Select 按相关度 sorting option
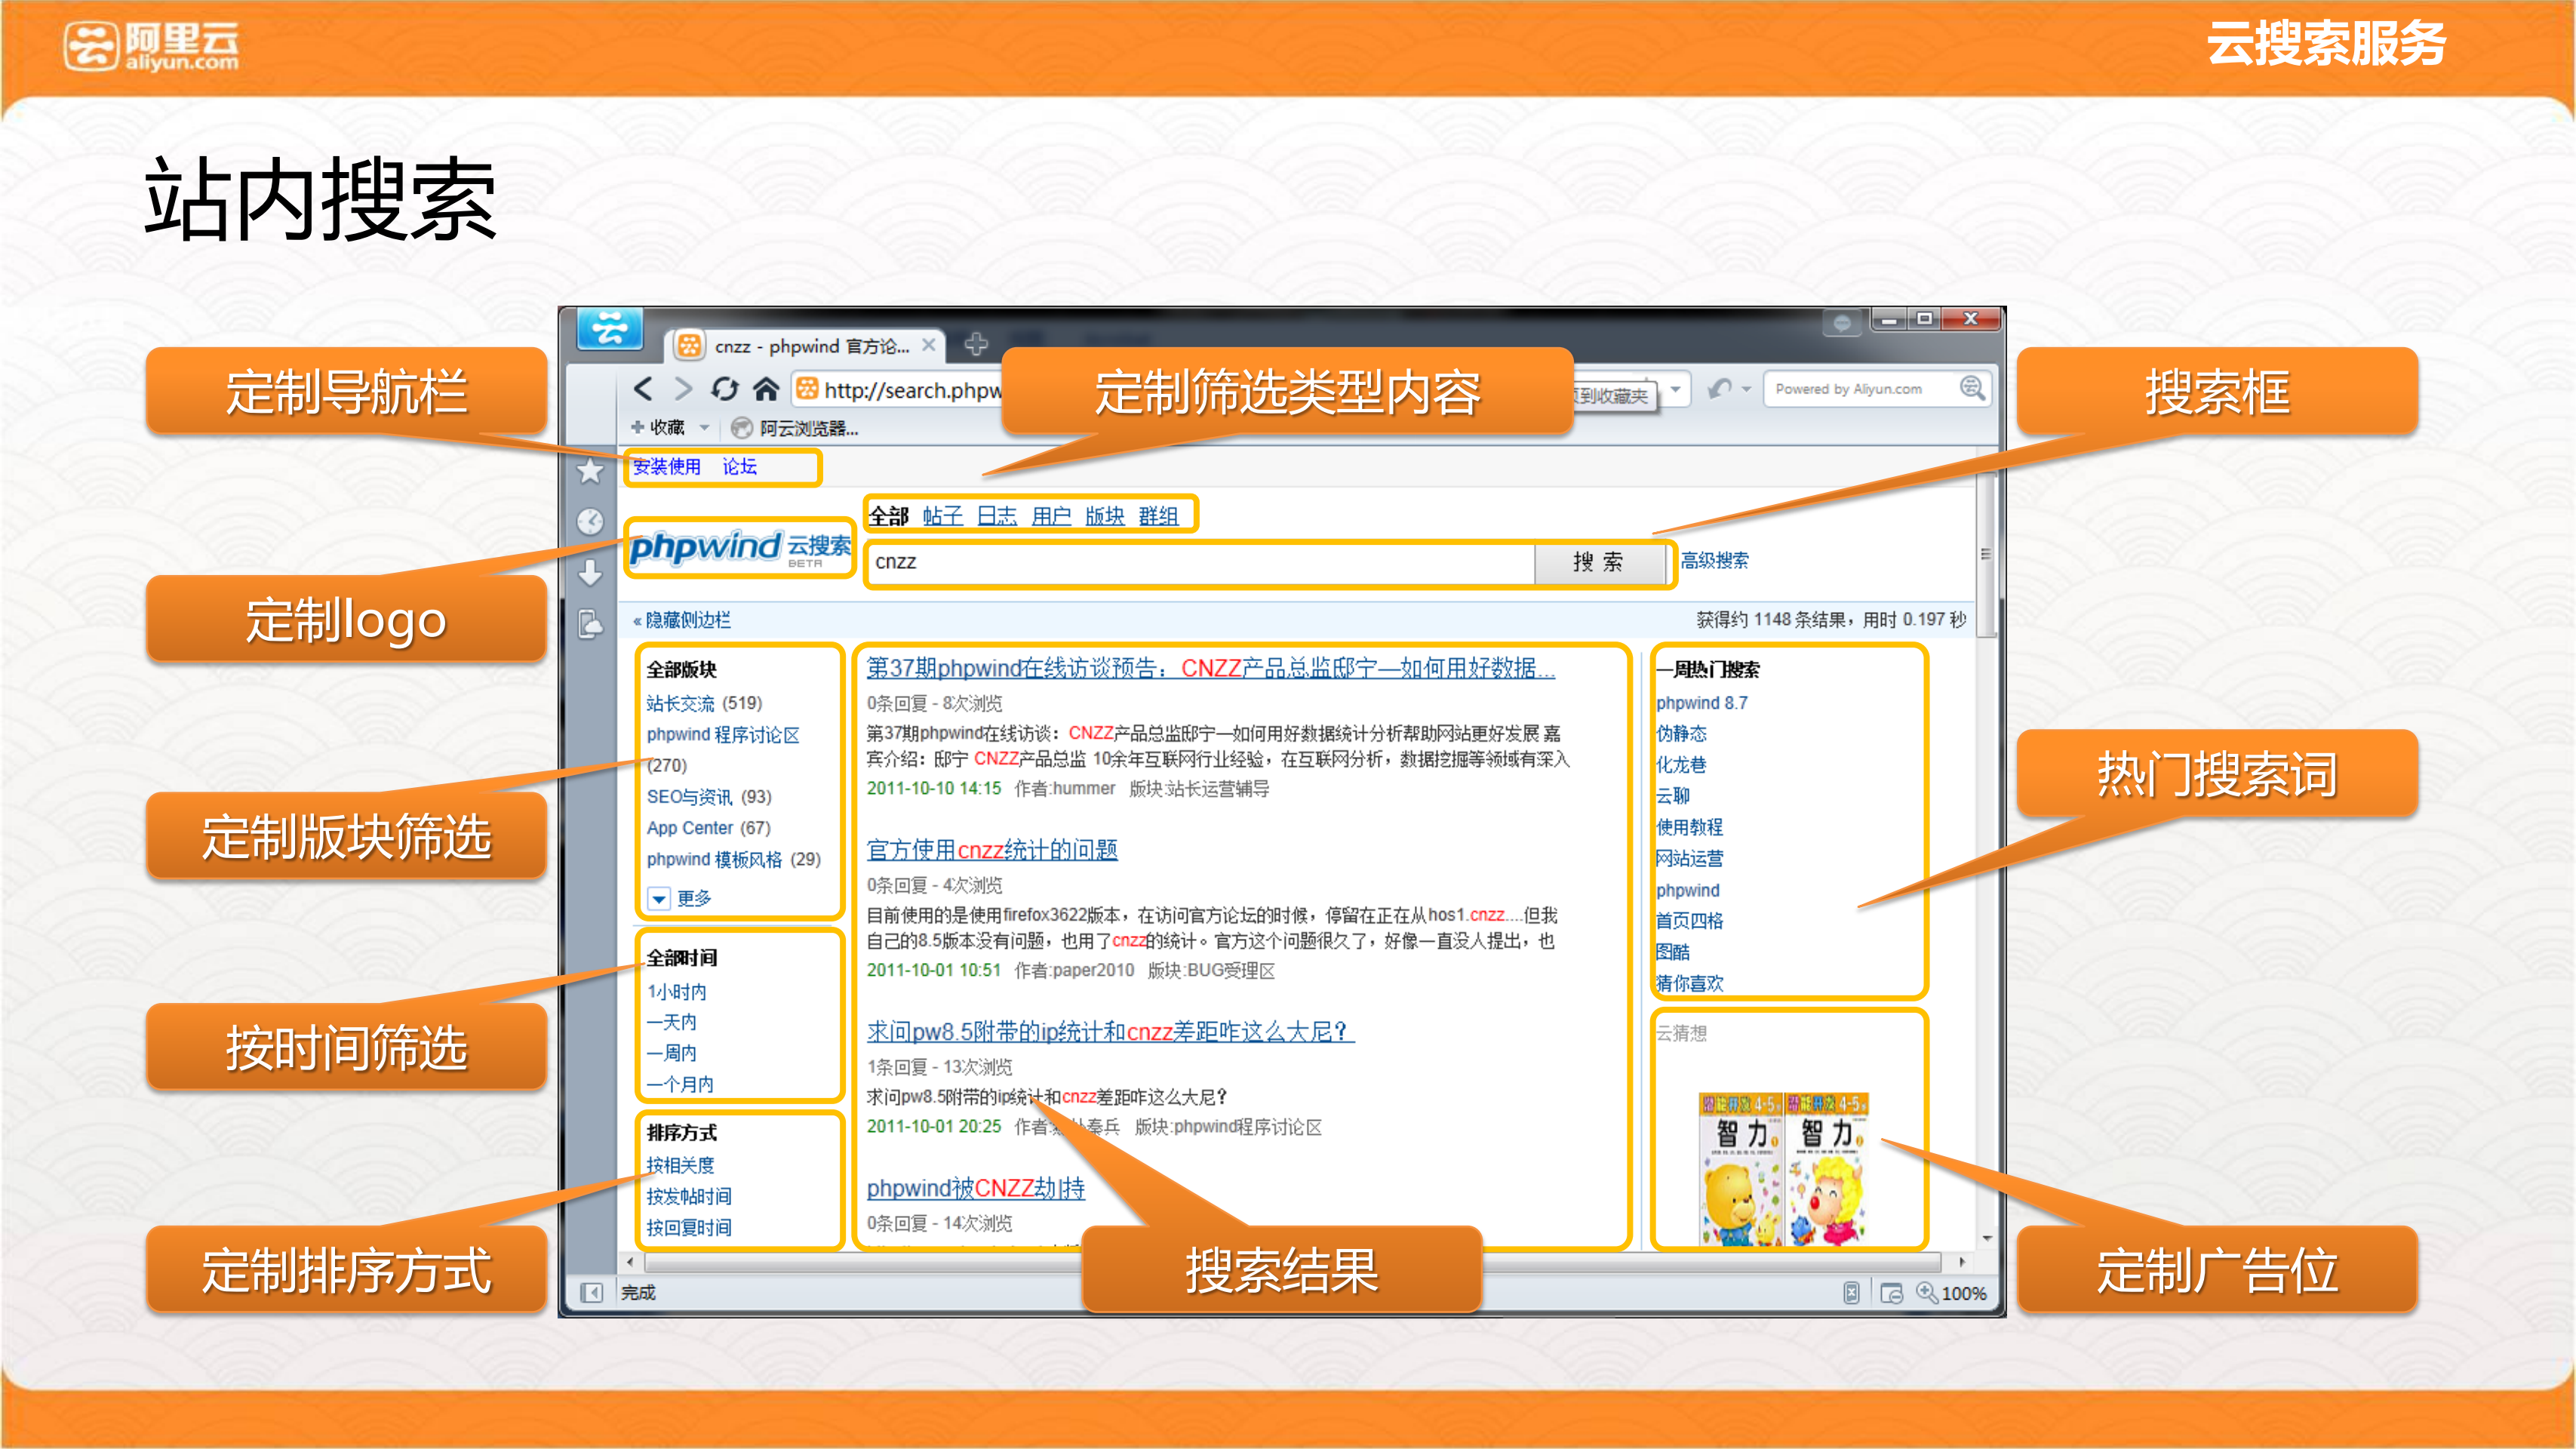Screen dimensions: 2576x1449 680,1164
